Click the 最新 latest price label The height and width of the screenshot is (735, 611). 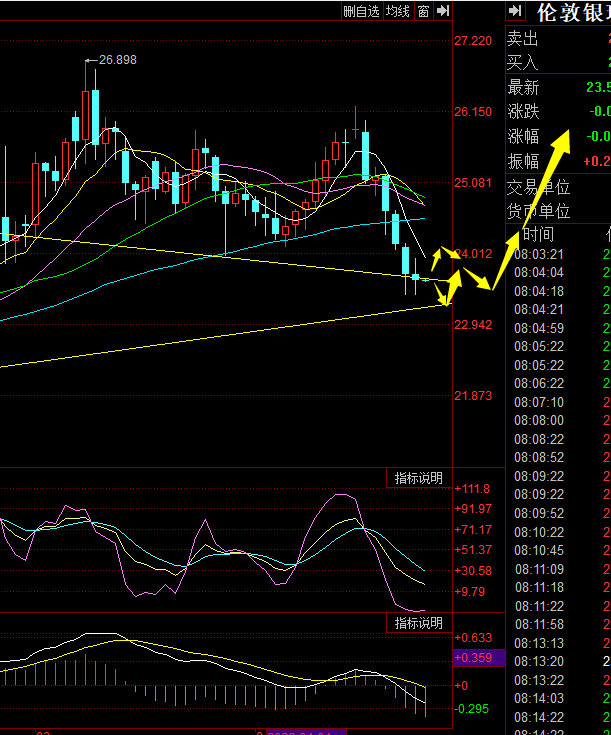coord(523,87)
